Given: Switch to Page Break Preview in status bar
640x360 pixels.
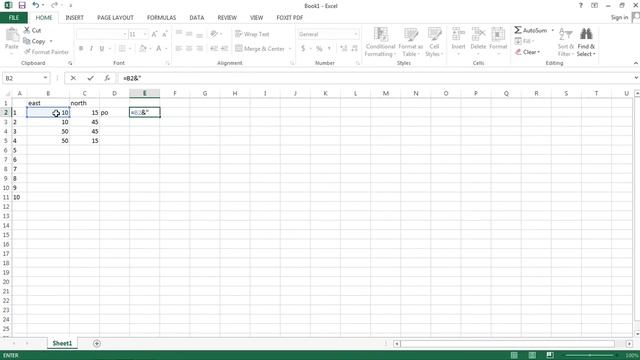Looking at the screenshot, I should click(550, 355).
